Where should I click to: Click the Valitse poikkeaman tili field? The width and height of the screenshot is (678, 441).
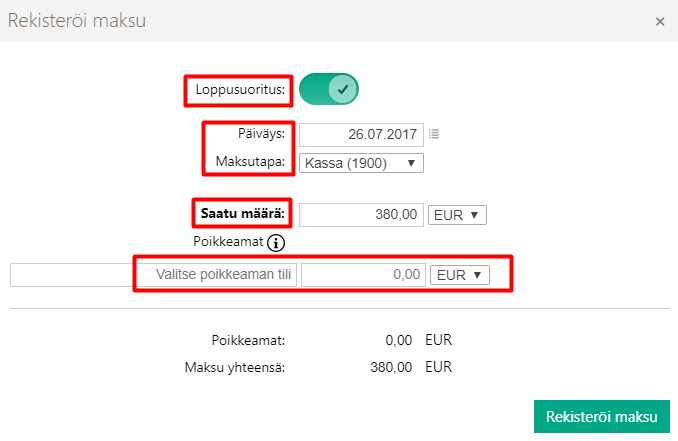(216, 274)
